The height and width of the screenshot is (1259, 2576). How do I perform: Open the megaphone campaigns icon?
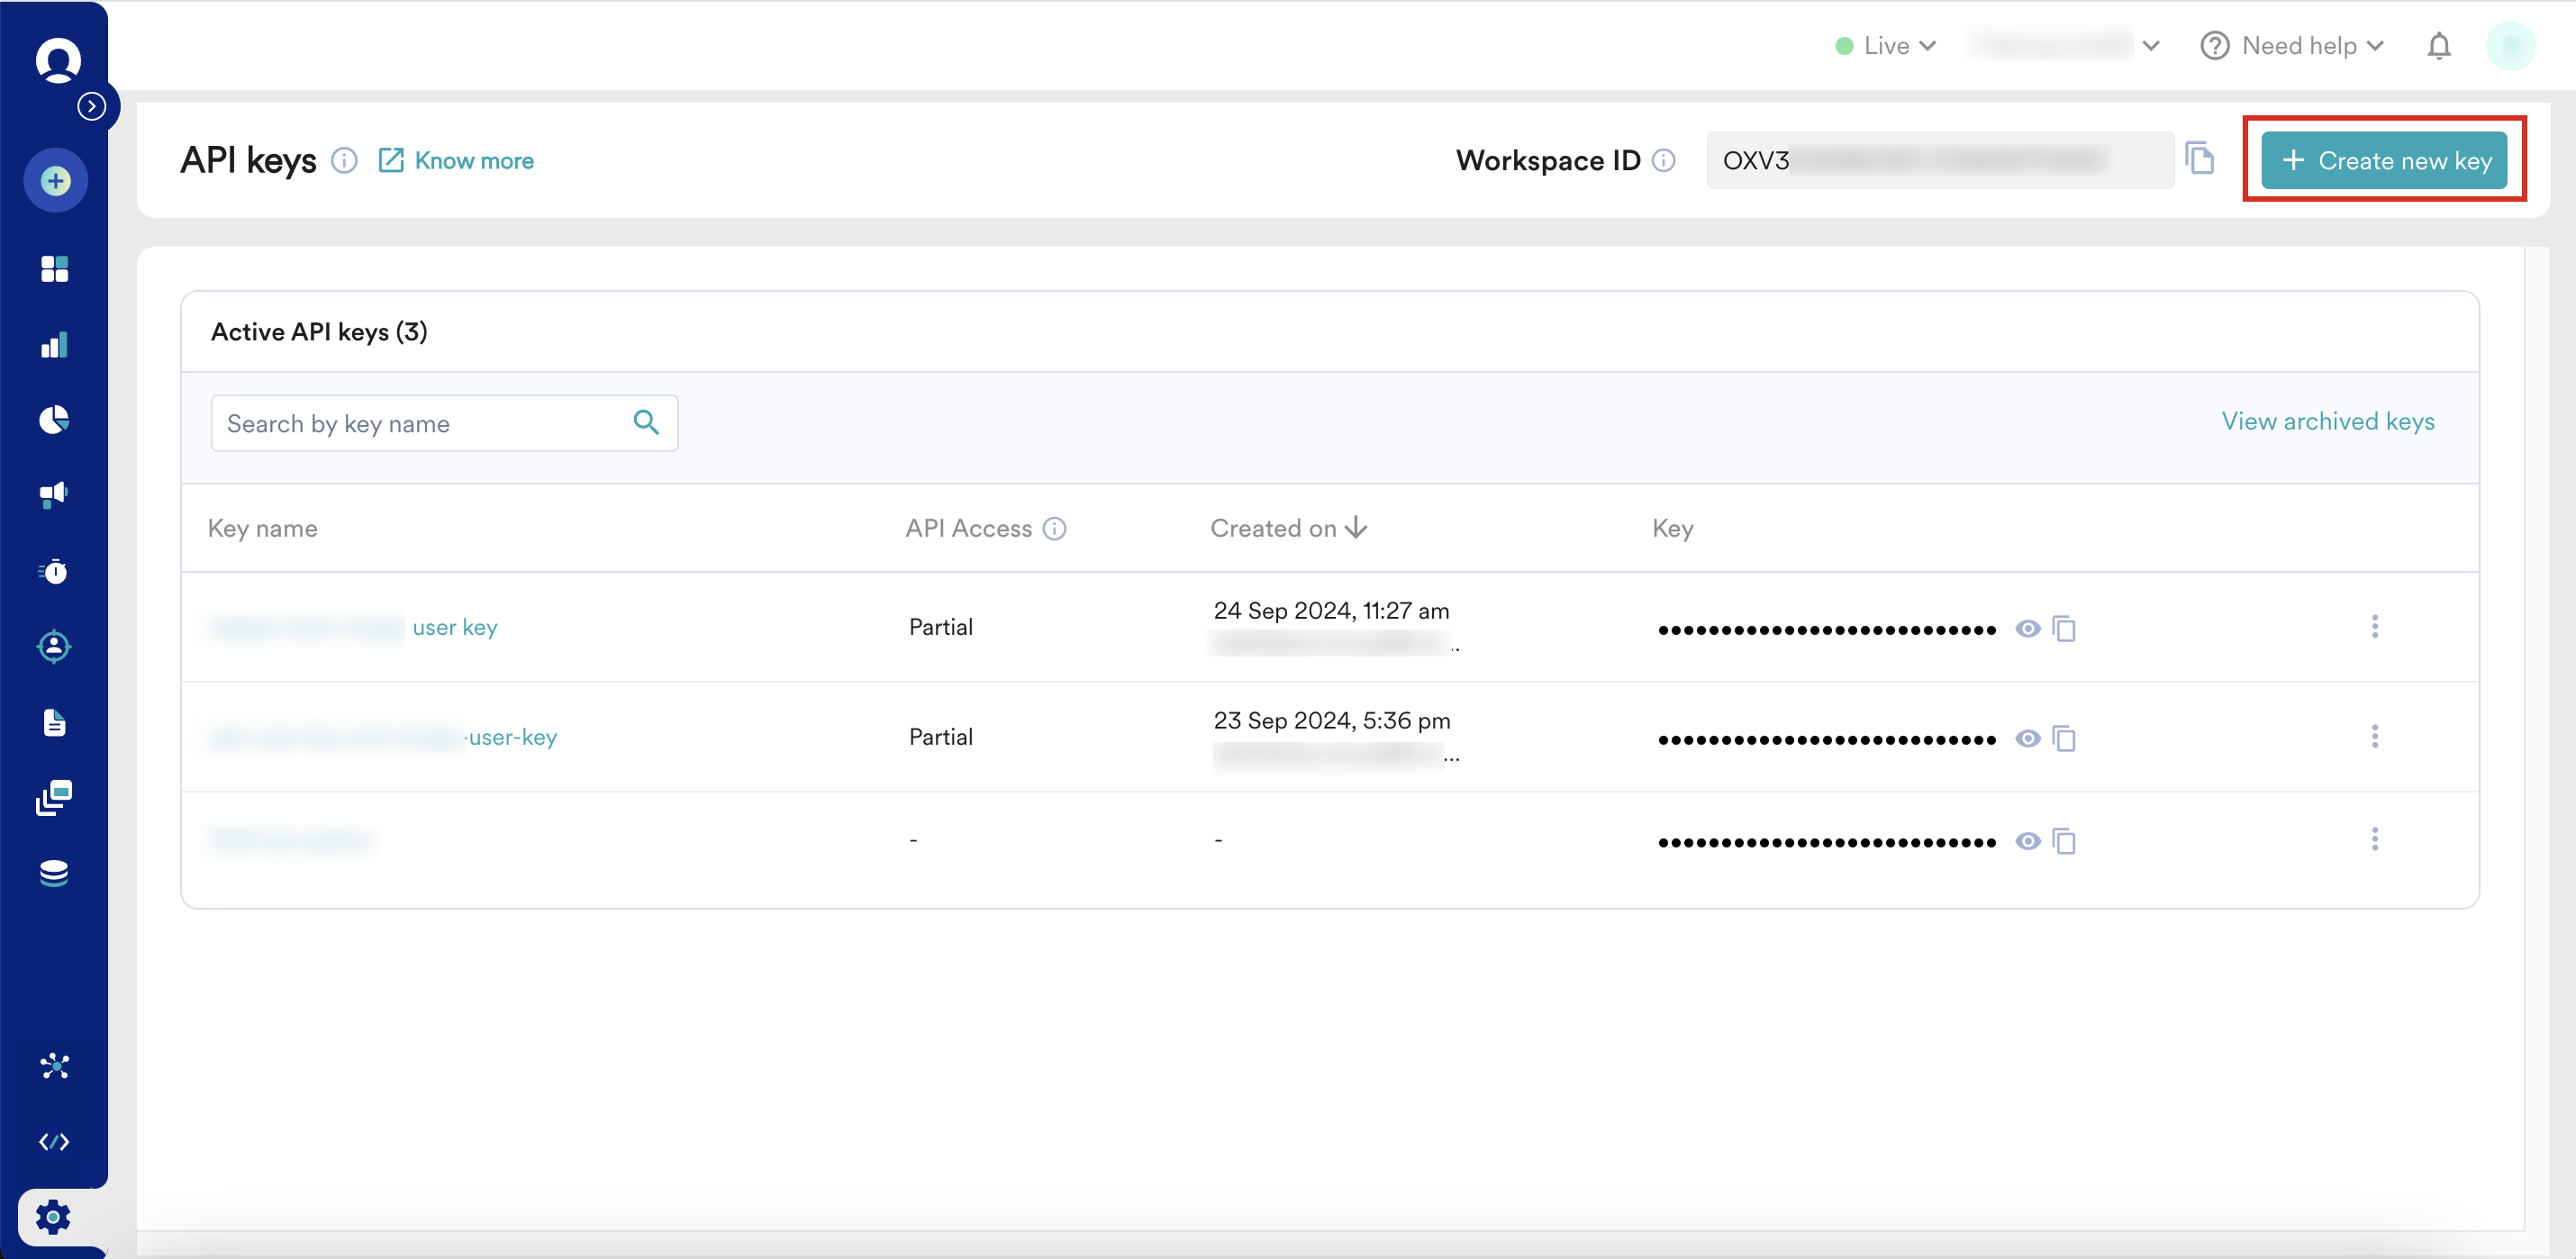[54, 494]
